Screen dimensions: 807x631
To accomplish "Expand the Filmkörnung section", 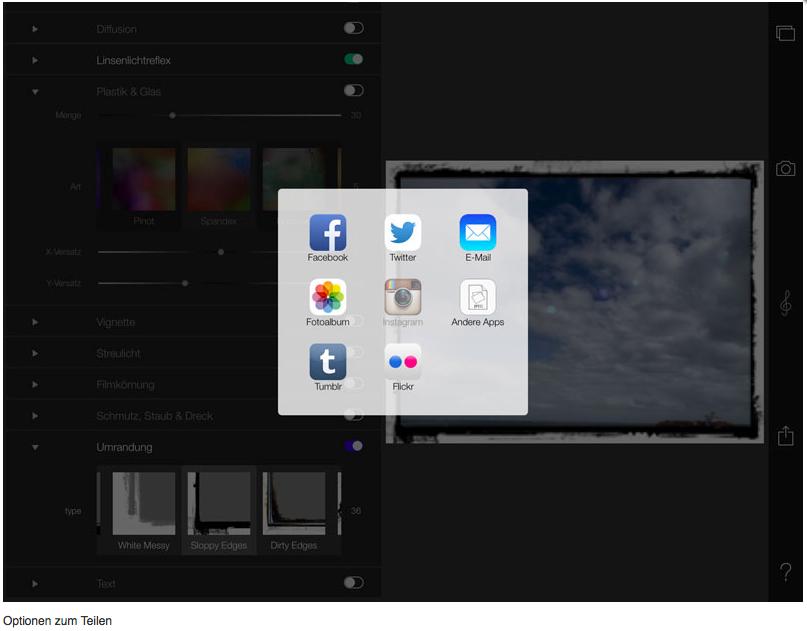I will [35, 384].
